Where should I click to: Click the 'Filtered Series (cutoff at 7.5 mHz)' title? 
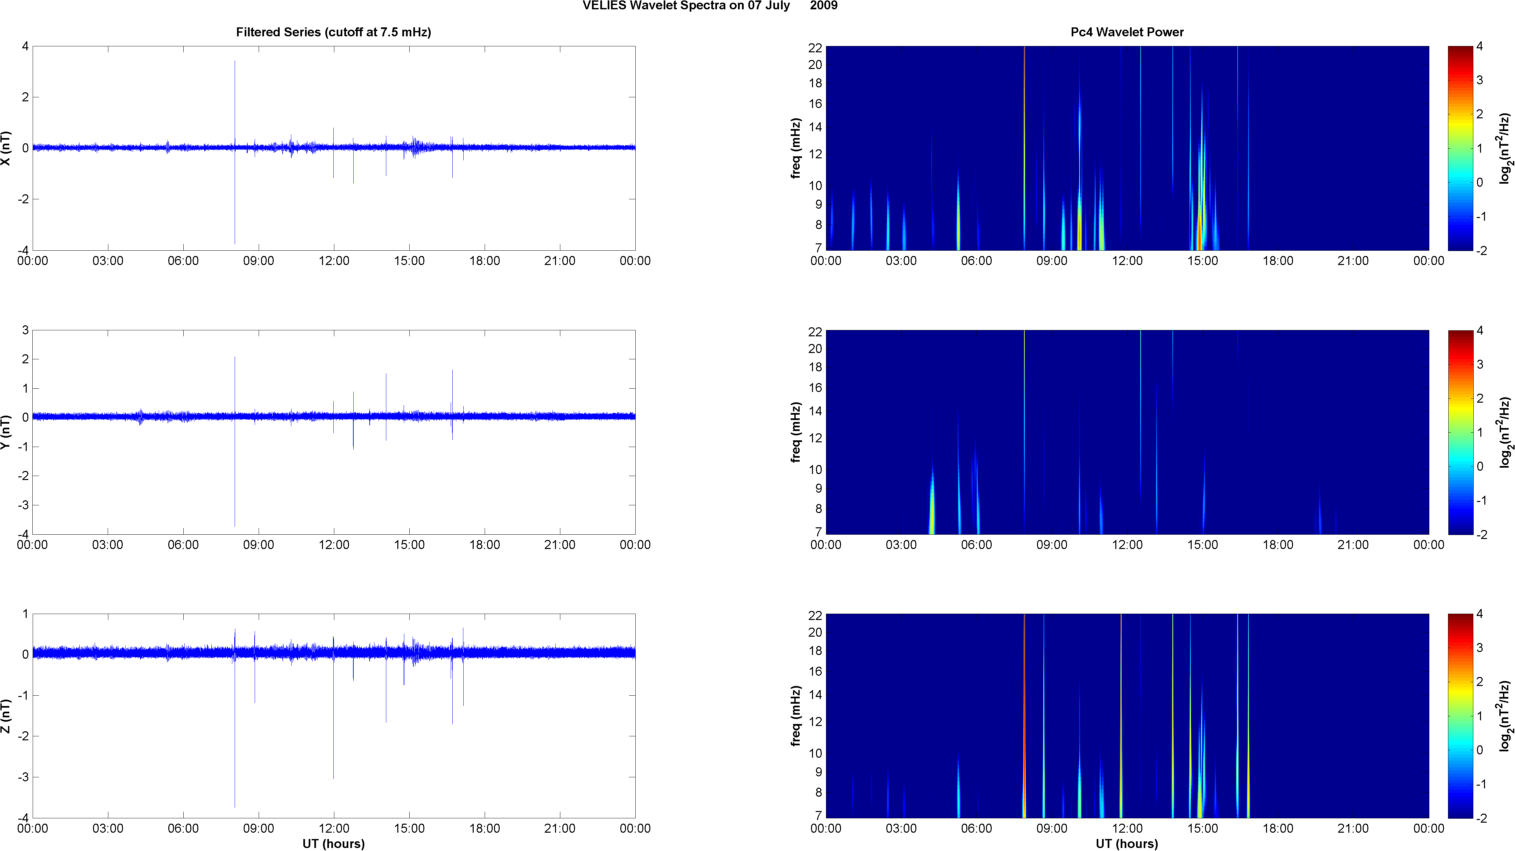point(333,32)
